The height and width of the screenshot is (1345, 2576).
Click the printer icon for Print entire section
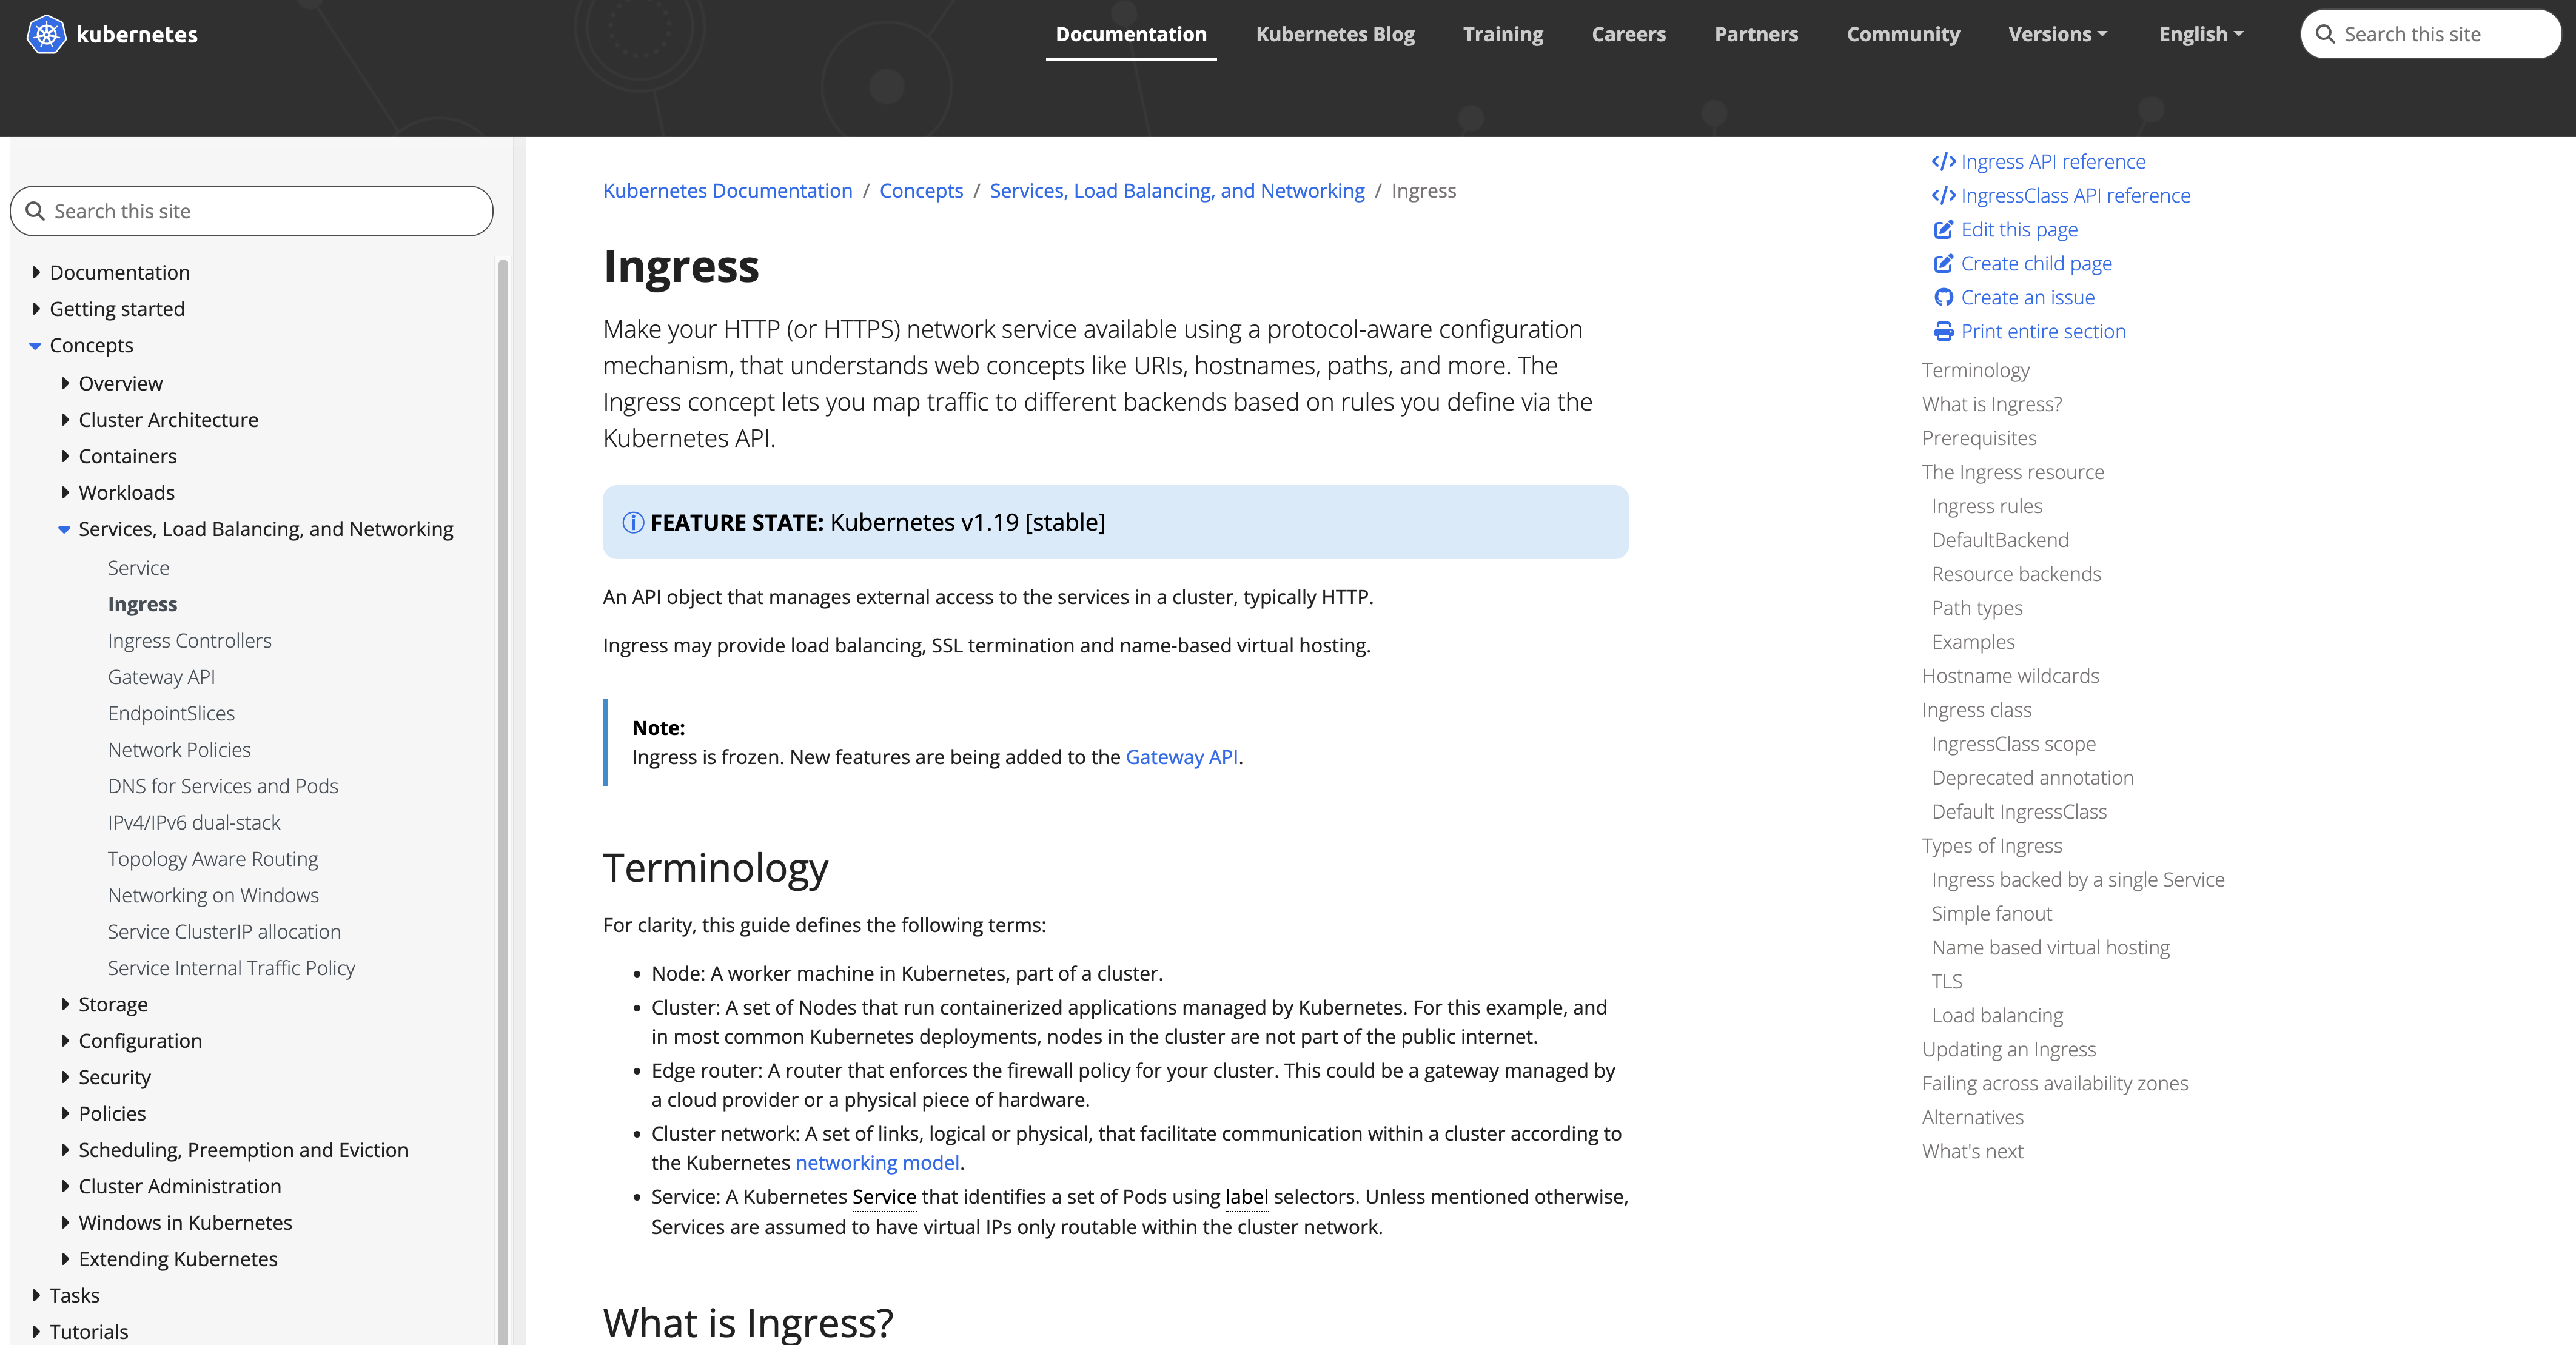click(1943, 332)
